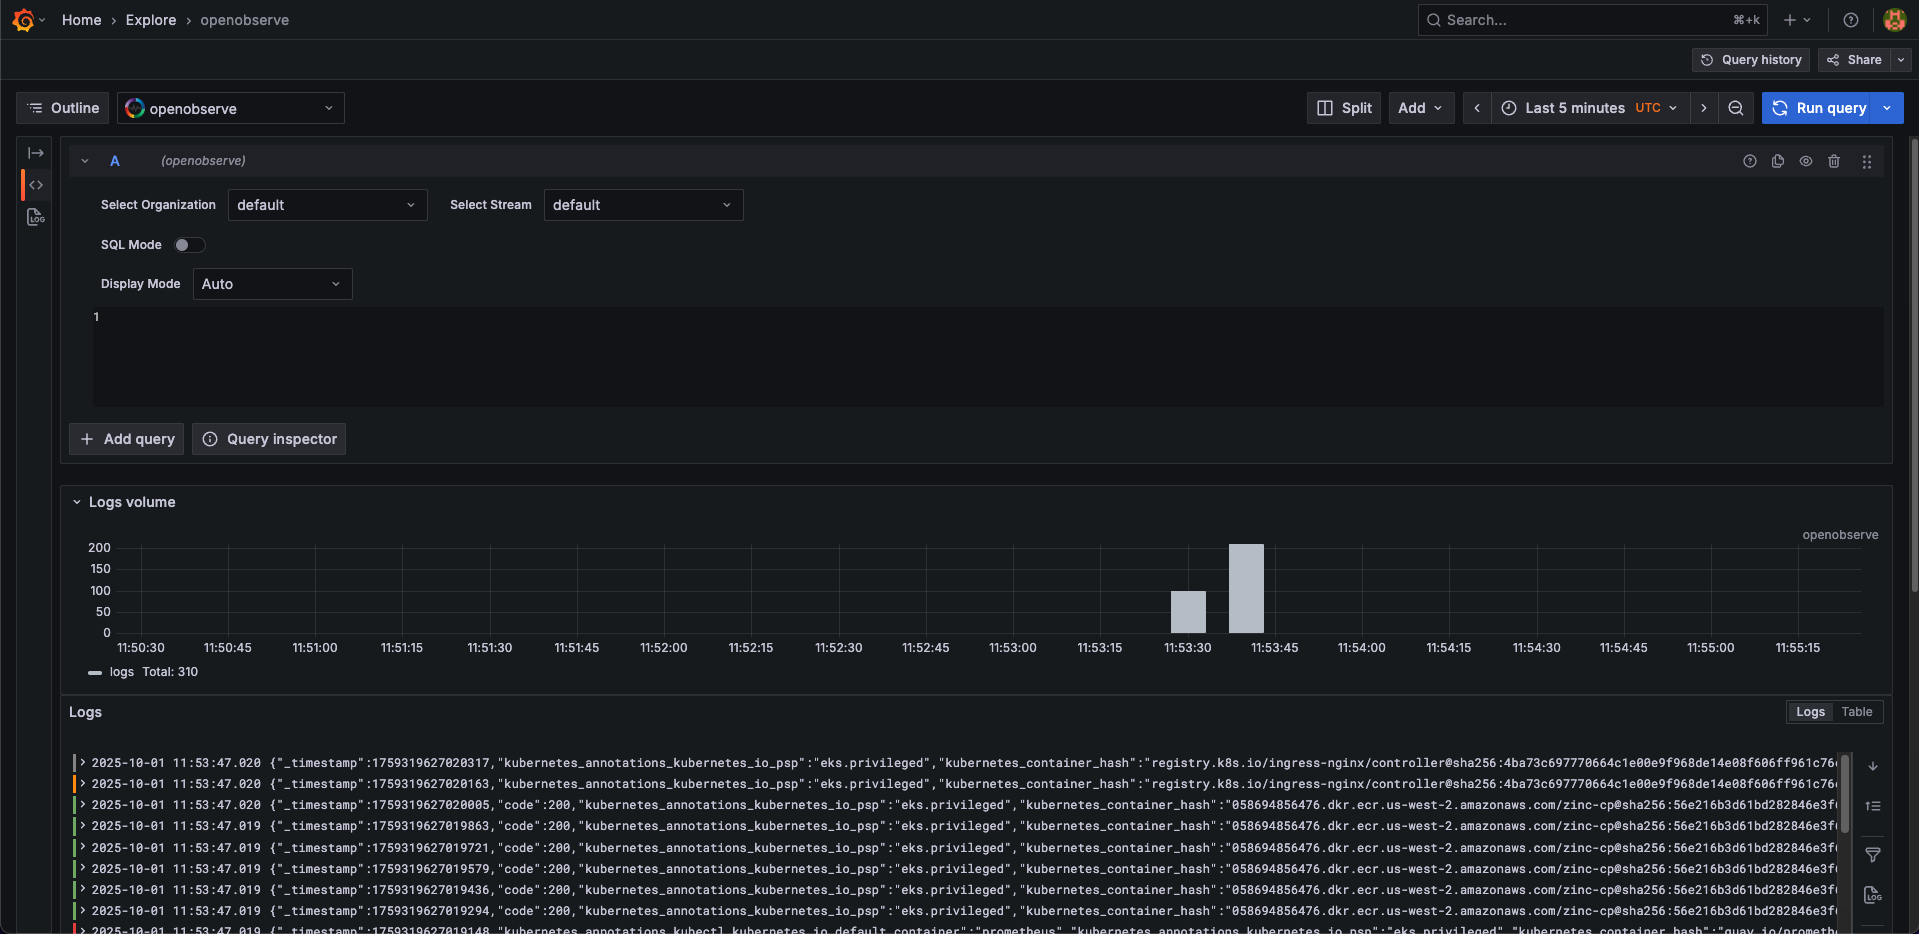The width and height of the screenshot is (1919, 934).
Task: Open the help icon in the top bar
Action: [x=1851, y=20]
